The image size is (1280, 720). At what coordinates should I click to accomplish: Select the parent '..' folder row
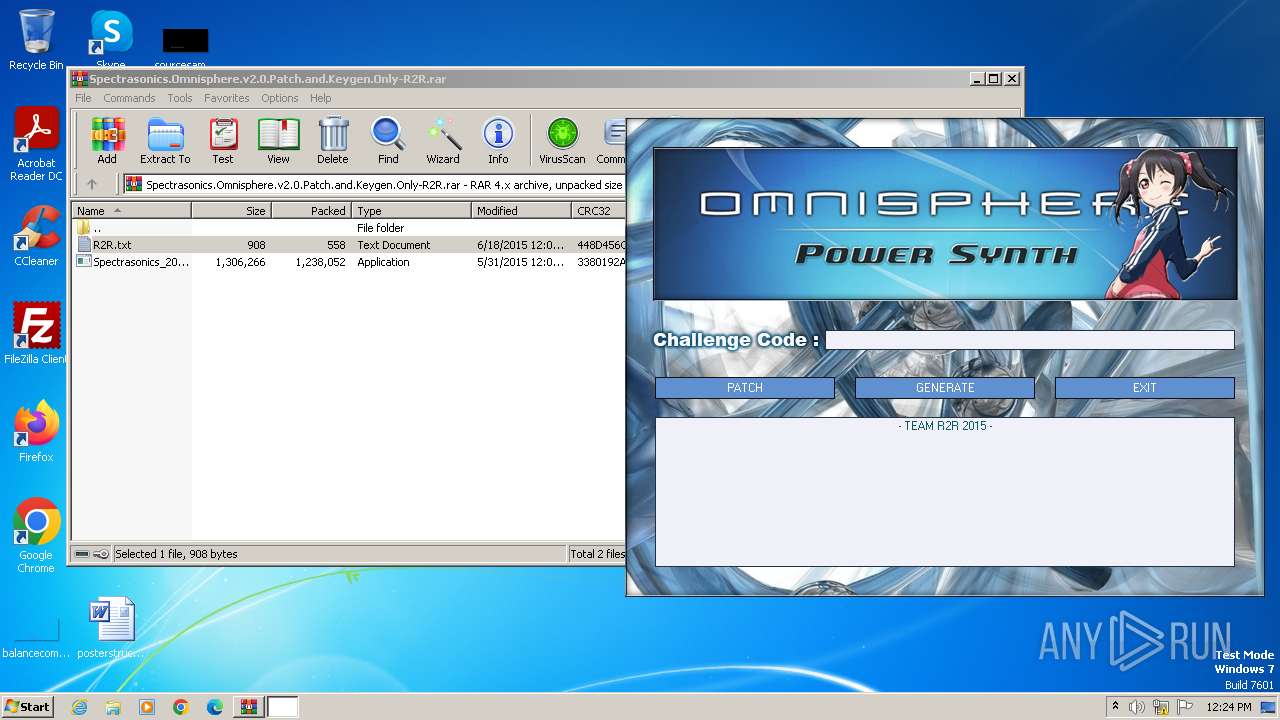click(x=349, y=228)
